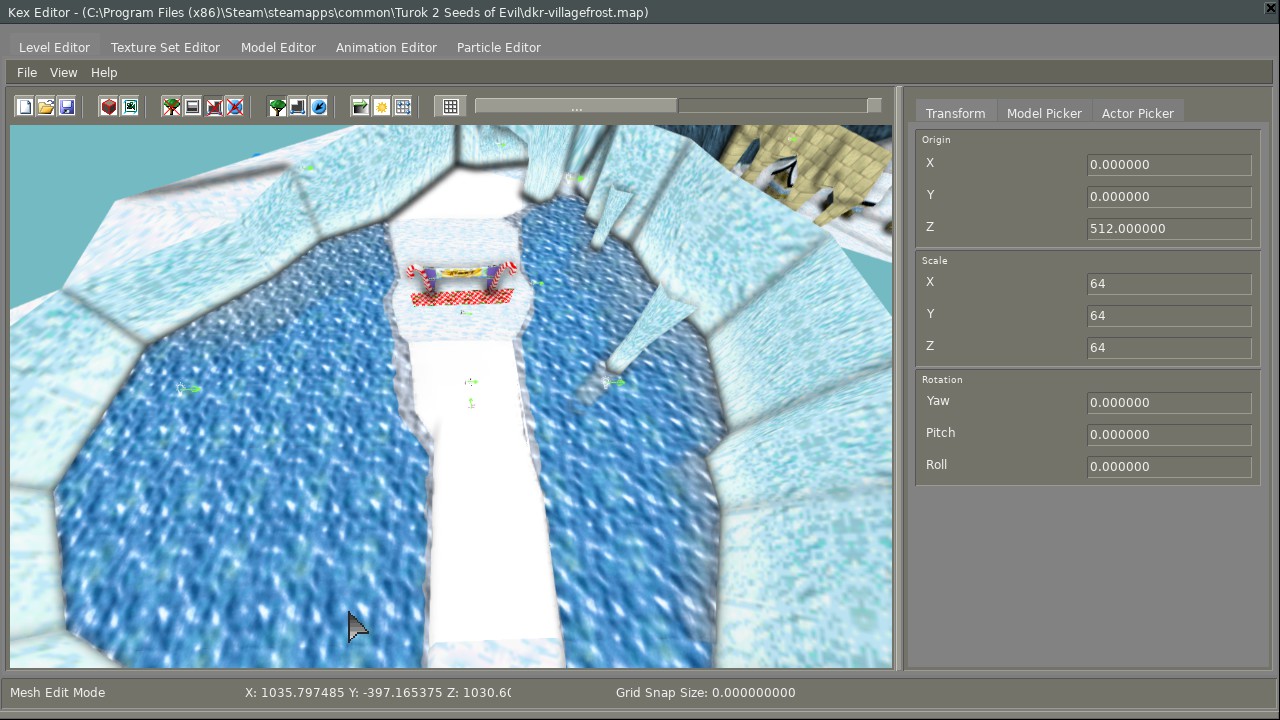Toggle the grid display button
The height and width of the screenshot is (720, 1280).
click(451, 107)
